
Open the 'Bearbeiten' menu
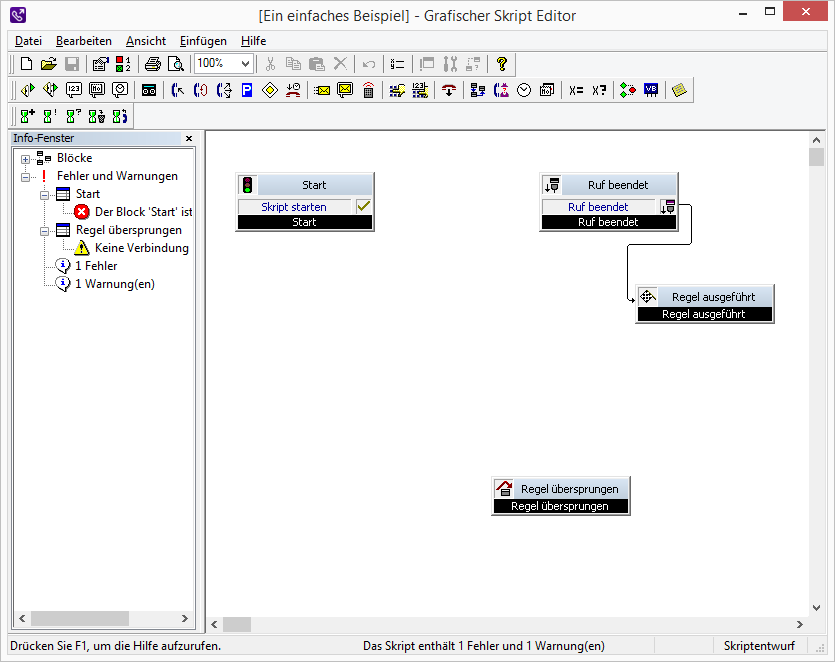click(83, 41)
